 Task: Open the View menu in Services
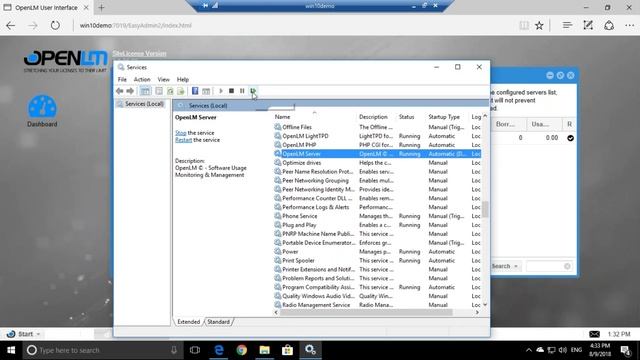pyautogui.click(x=164, y=79)
